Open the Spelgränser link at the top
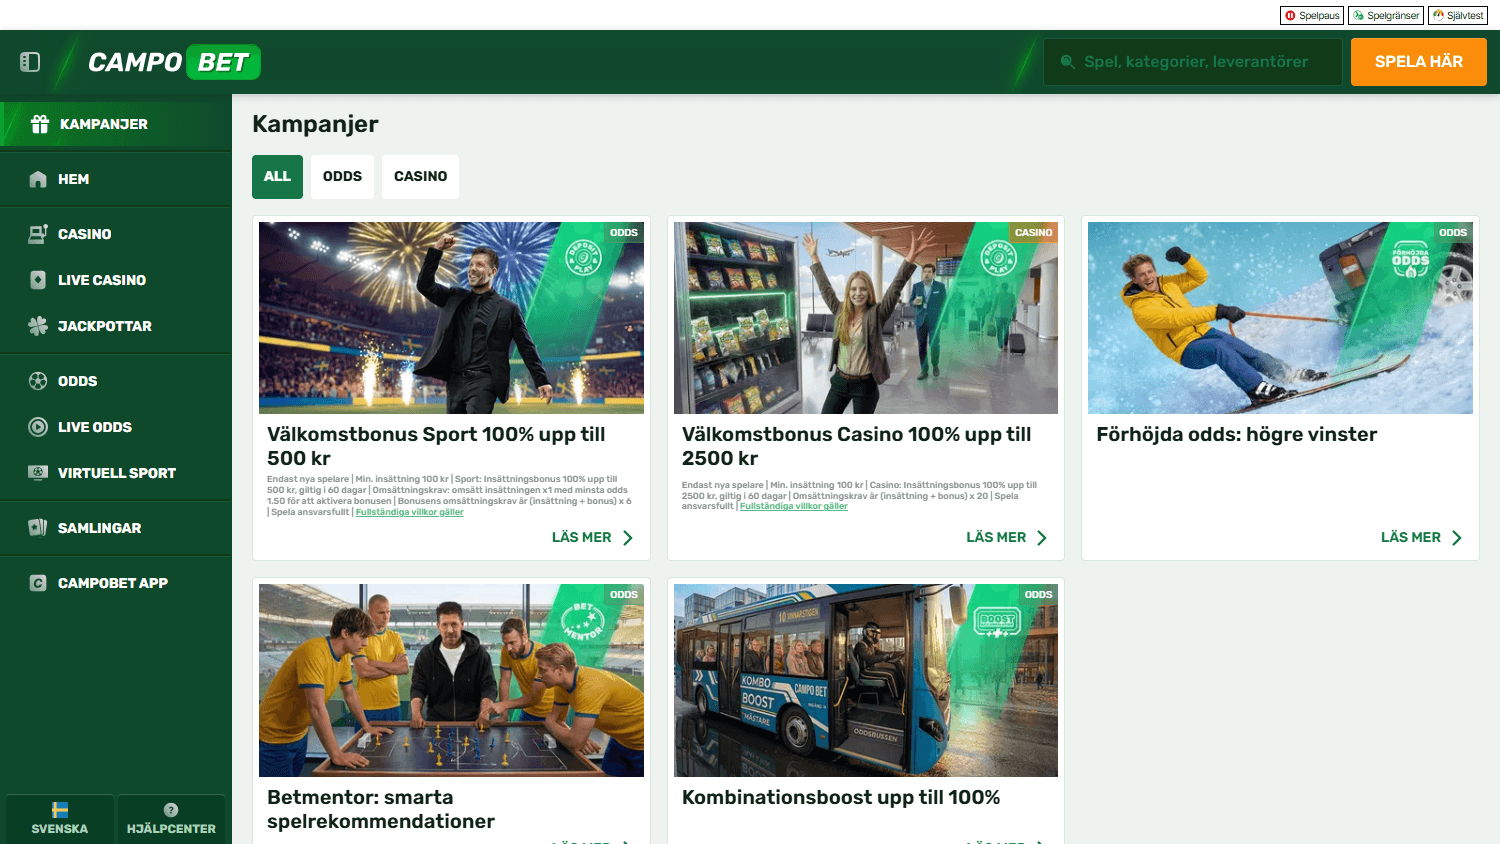 tap(1386, 15)
